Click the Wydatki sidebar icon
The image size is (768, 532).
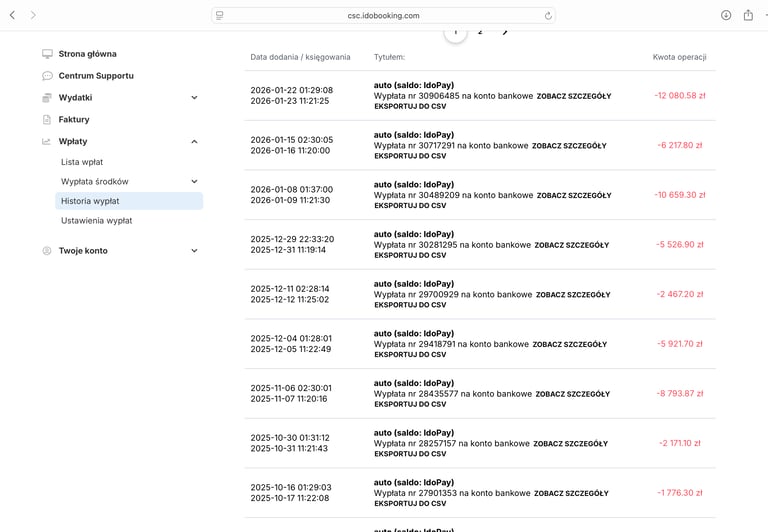point(47,97)
